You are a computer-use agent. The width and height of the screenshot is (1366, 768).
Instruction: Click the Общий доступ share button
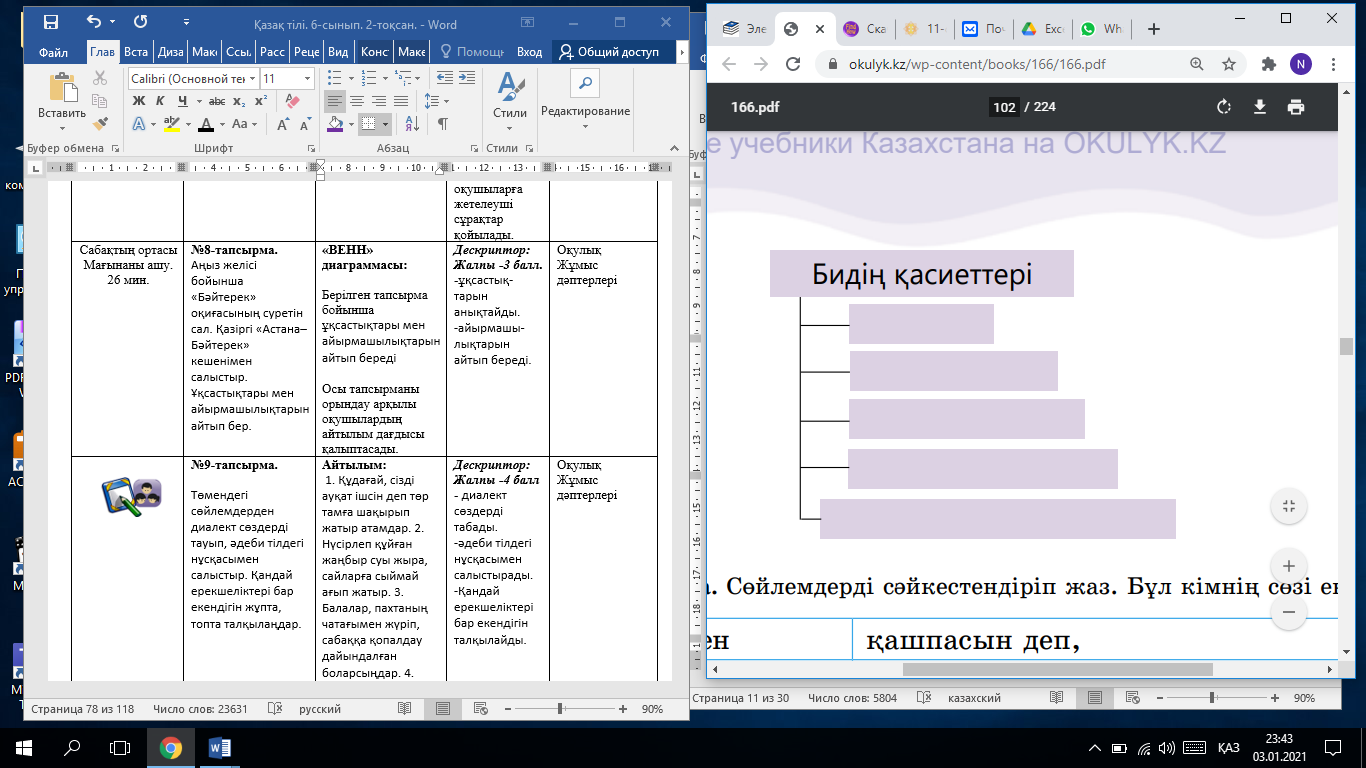[x=611, y=52]
